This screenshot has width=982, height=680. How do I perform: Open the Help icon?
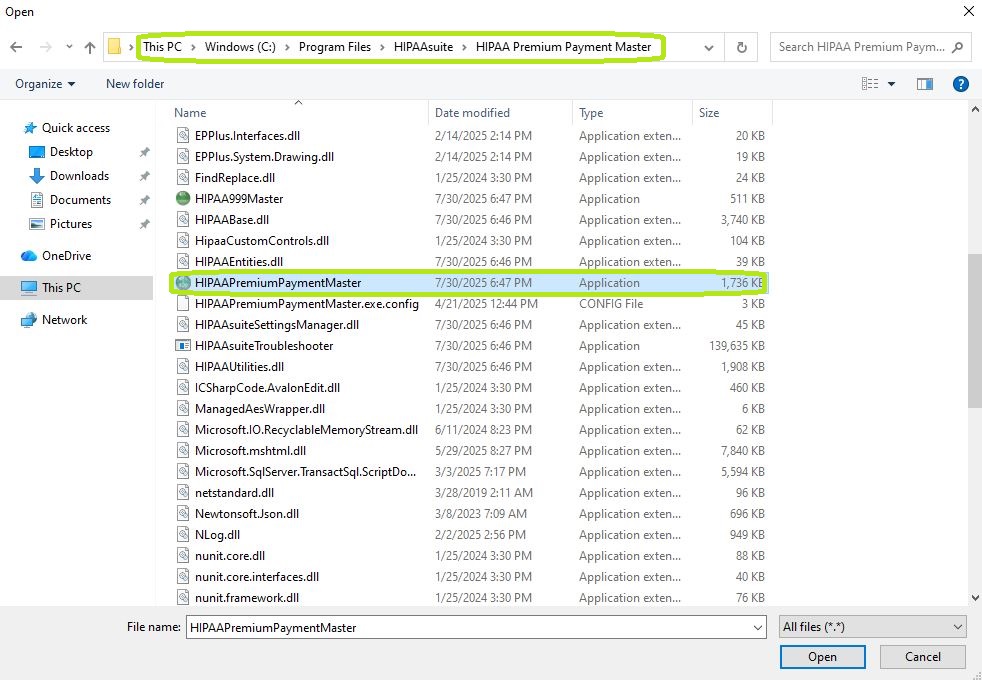961,84
